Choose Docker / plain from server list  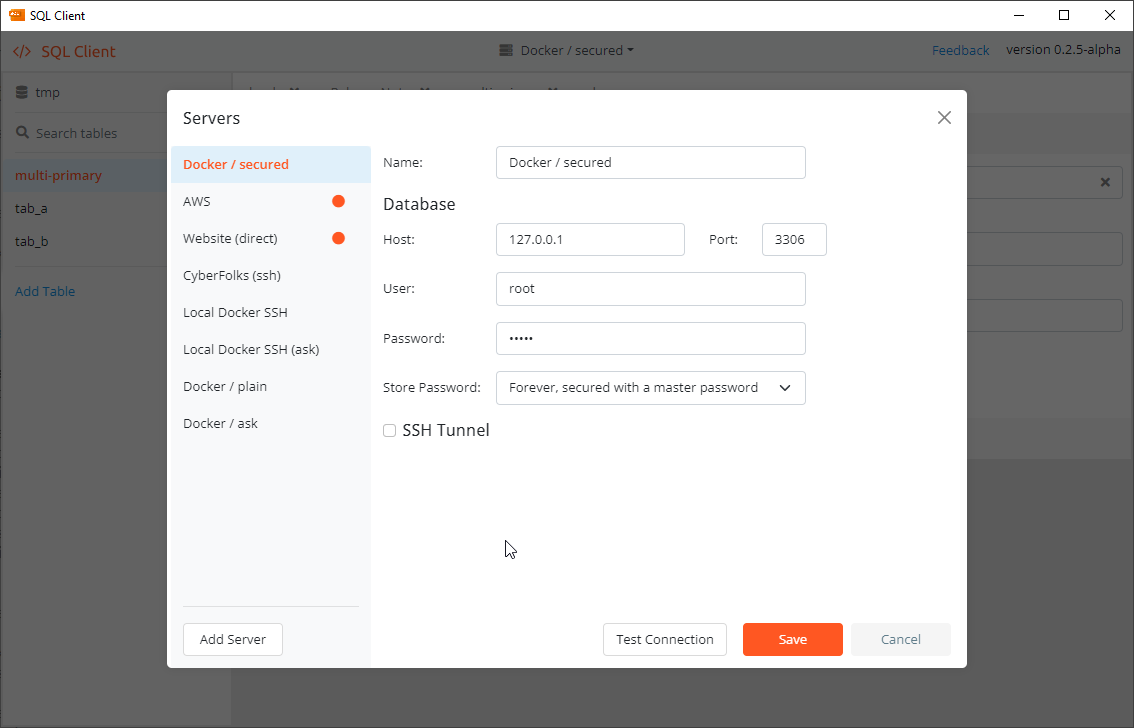(x=225, y=386)
